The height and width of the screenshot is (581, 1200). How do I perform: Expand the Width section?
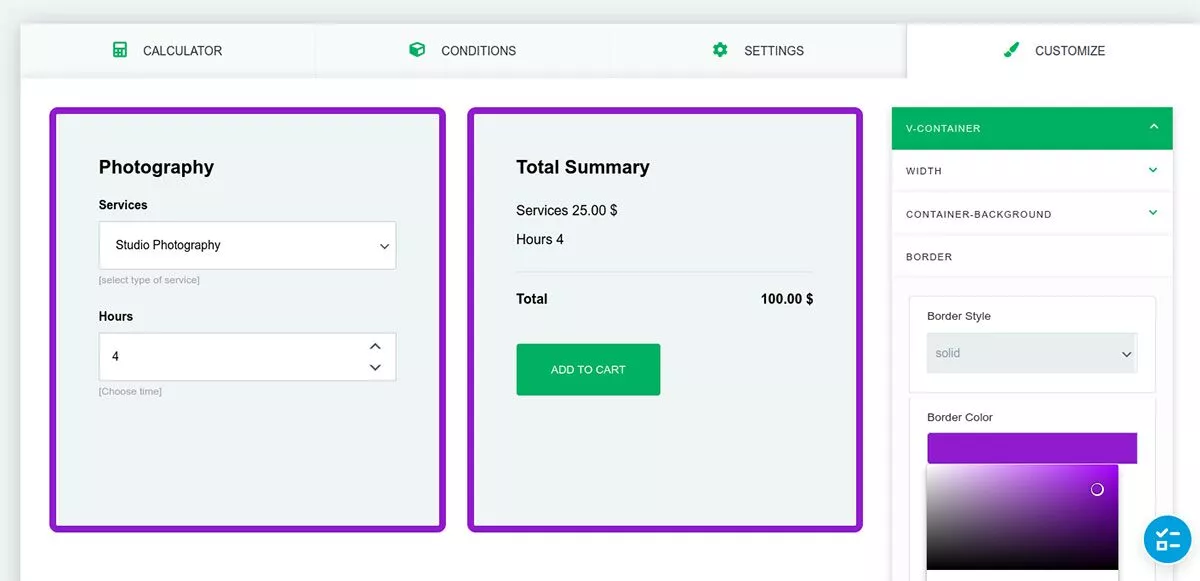[1032, 171]
